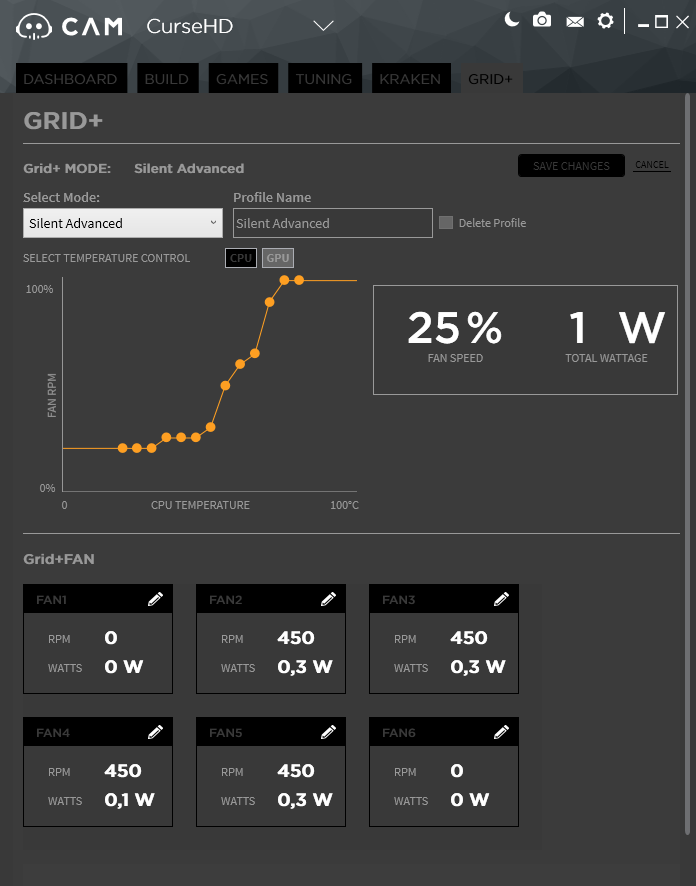Toggle night mode moon icon
The image size is (696, 886).
click(x=512, y=20)
